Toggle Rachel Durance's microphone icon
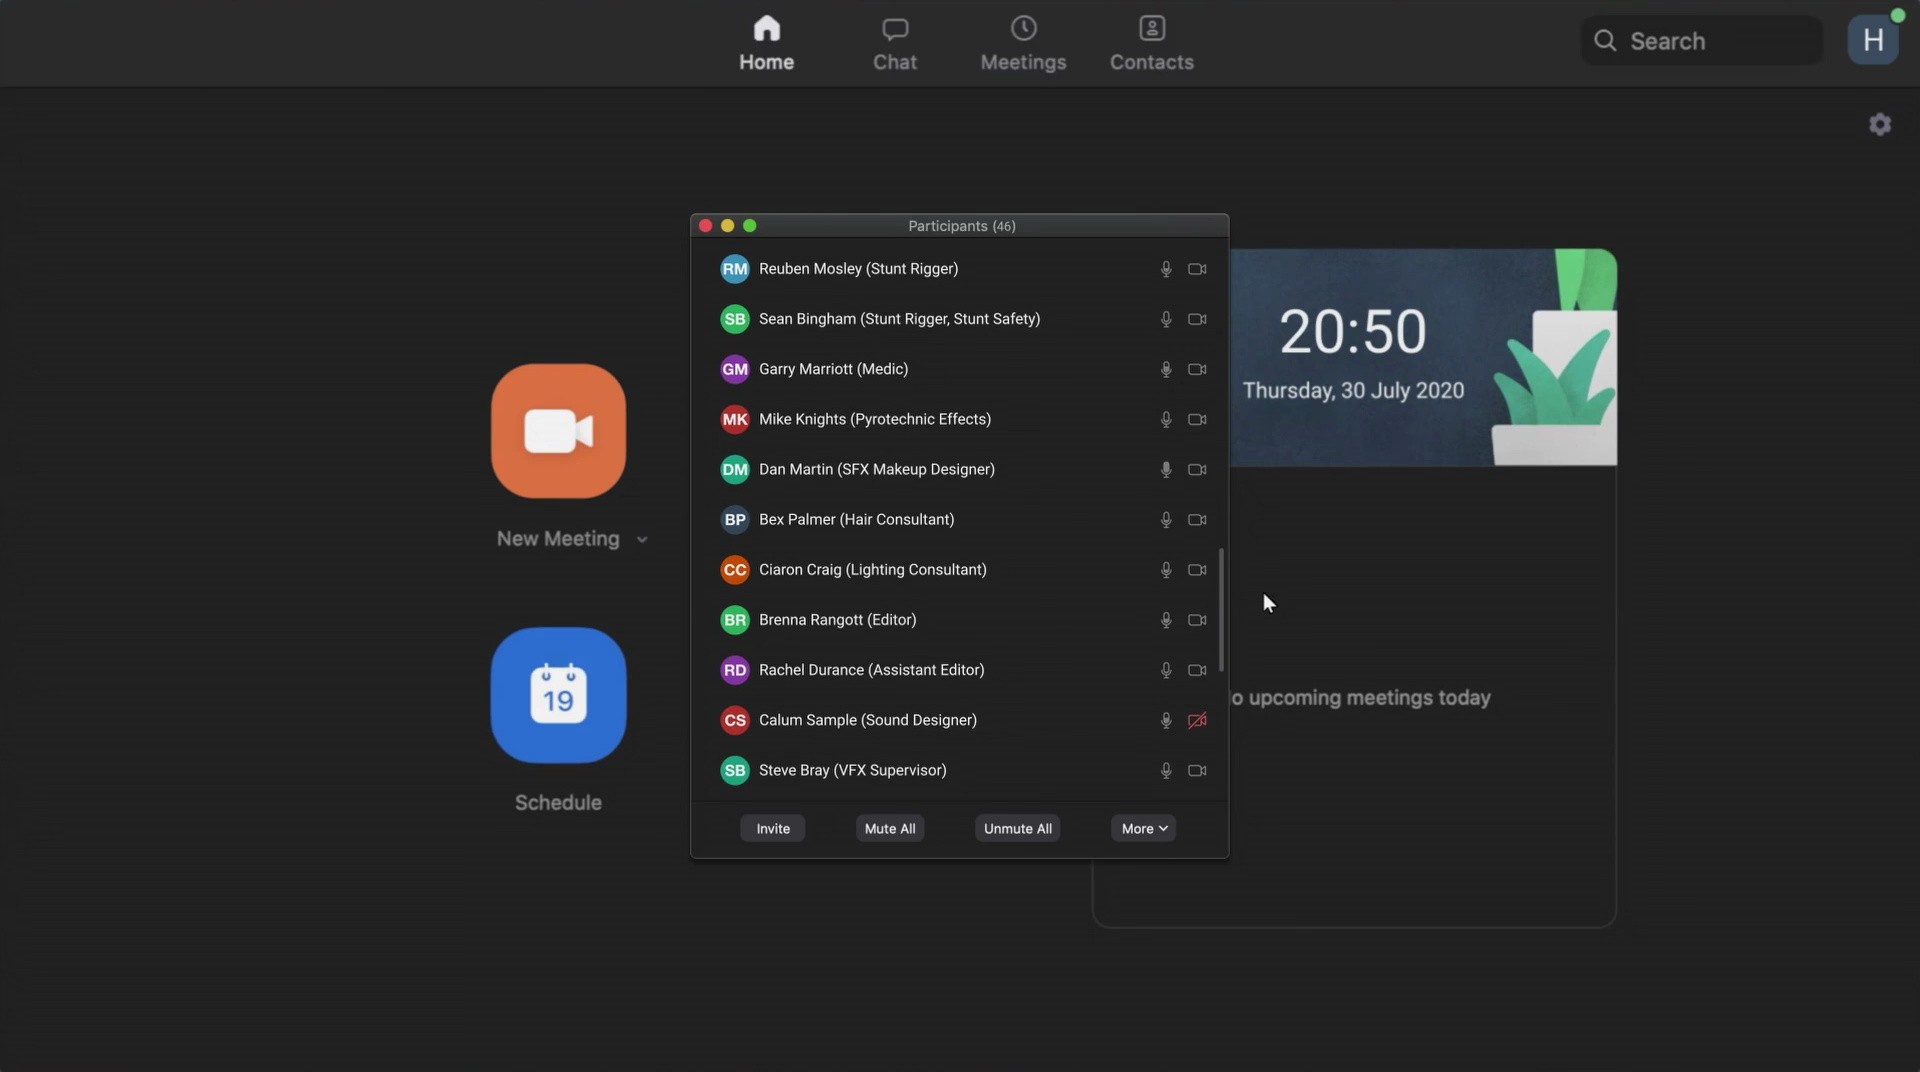Viewport: 1920px width, 1072px height. [1166, 670]
